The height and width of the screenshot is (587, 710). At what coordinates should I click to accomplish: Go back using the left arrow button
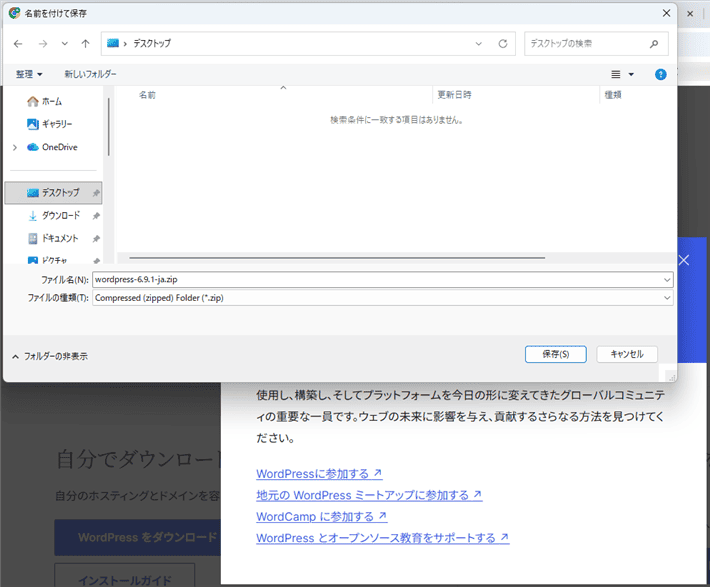click(18, 43)
